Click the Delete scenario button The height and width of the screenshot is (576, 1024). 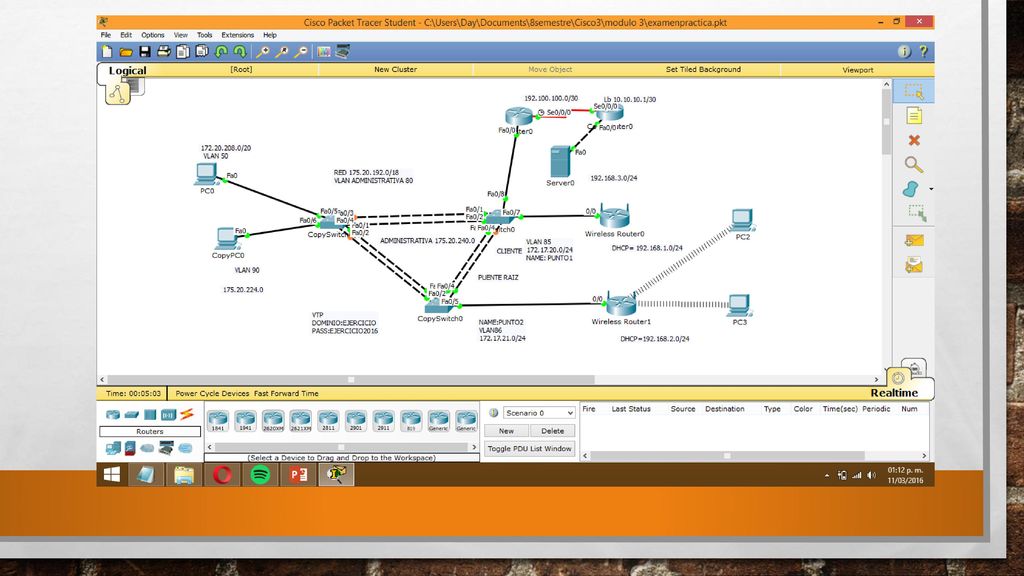[552, 431]
